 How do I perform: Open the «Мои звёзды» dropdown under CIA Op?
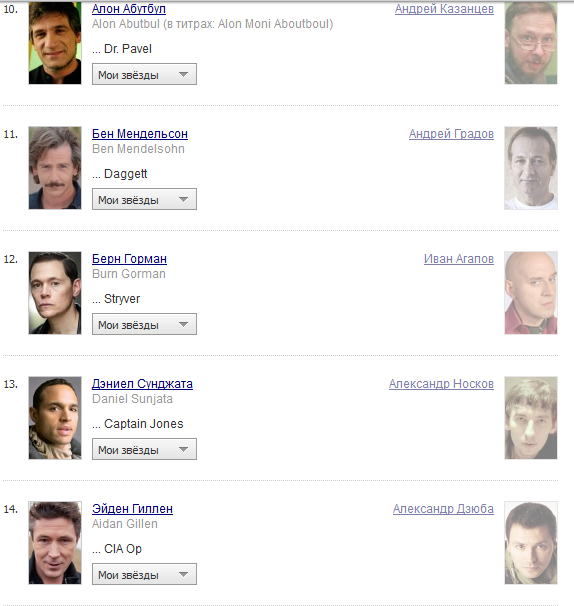tap(144, 574)
